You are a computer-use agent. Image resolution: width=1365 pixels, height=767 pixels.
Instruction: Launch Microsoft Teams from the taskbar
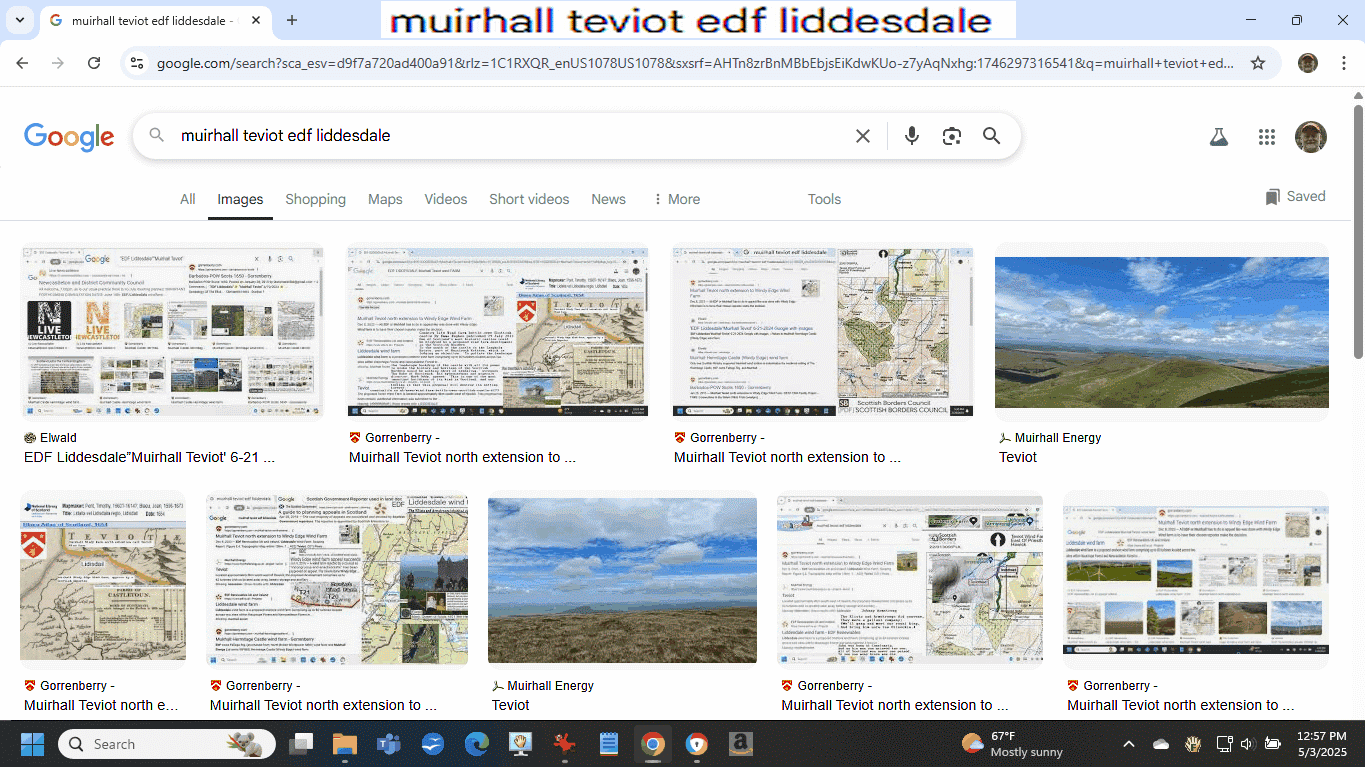click(389, 744)
